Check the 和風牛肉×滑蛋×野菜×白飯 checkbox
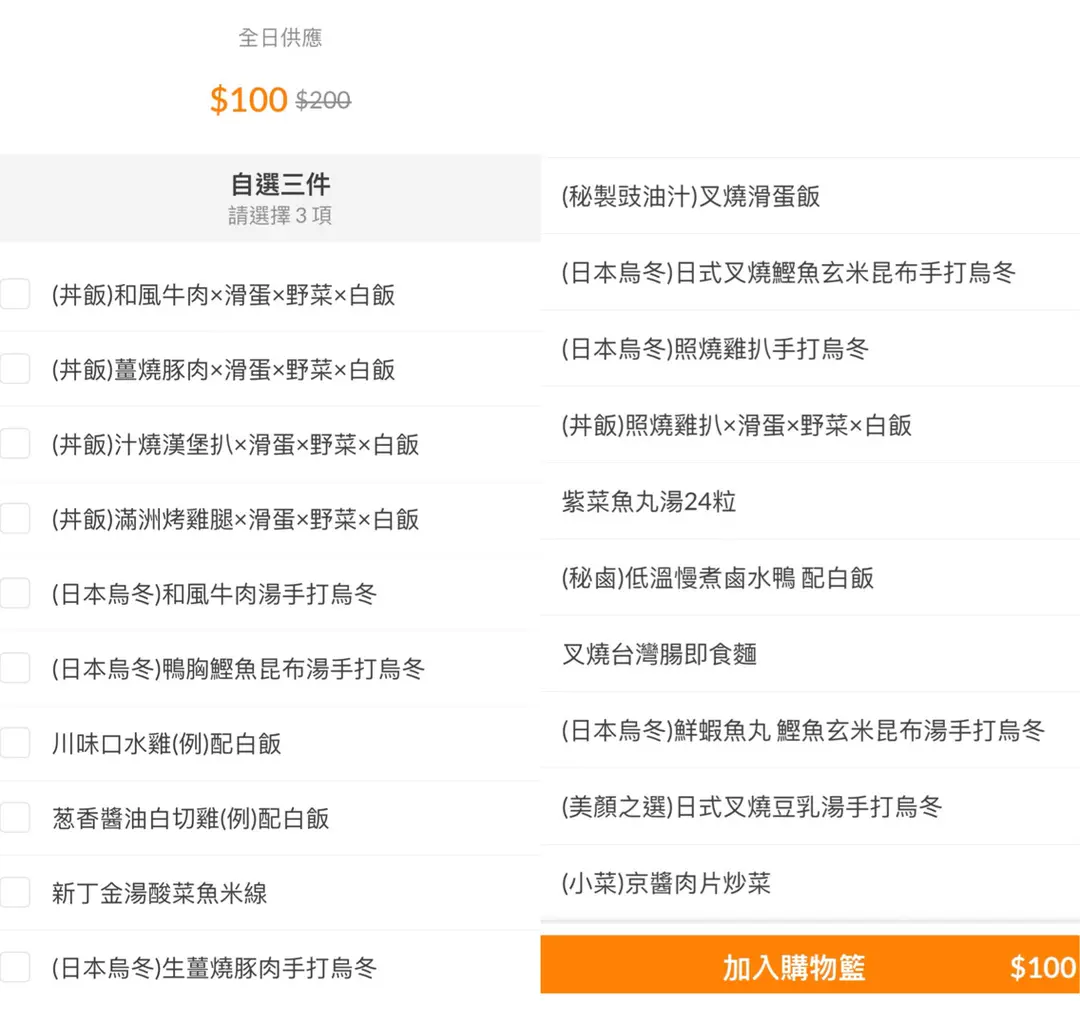Screen dimensions: 1080x1027 [15, 295]
